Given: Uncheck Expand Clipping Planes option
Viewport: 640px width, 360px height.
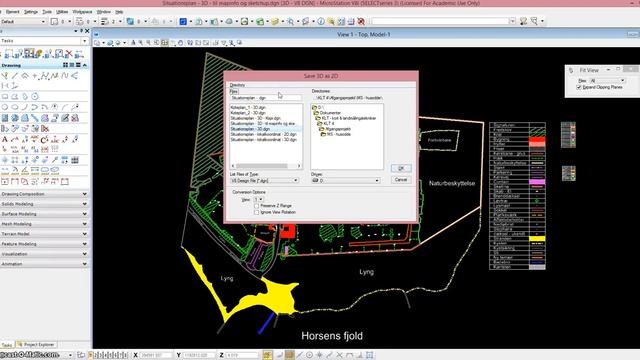Looking at the screenshot, I should [579, 87].
